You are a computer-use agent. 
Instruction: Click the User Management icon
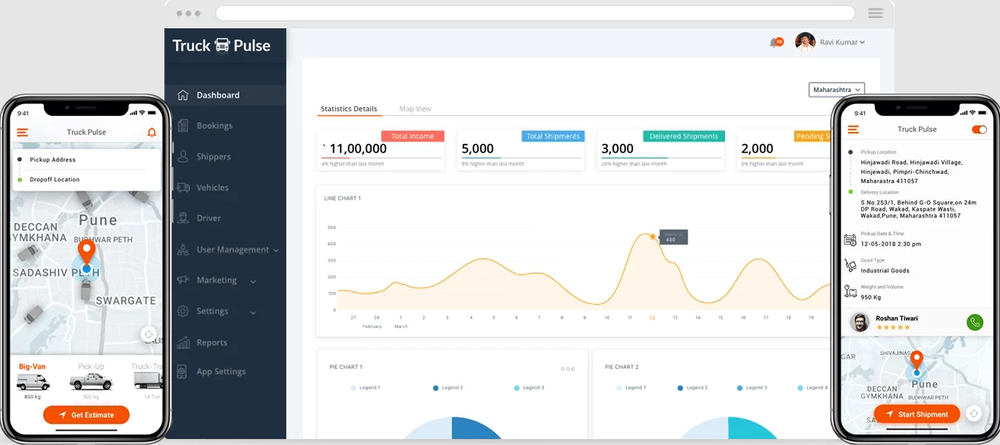(x=183, y=249)
